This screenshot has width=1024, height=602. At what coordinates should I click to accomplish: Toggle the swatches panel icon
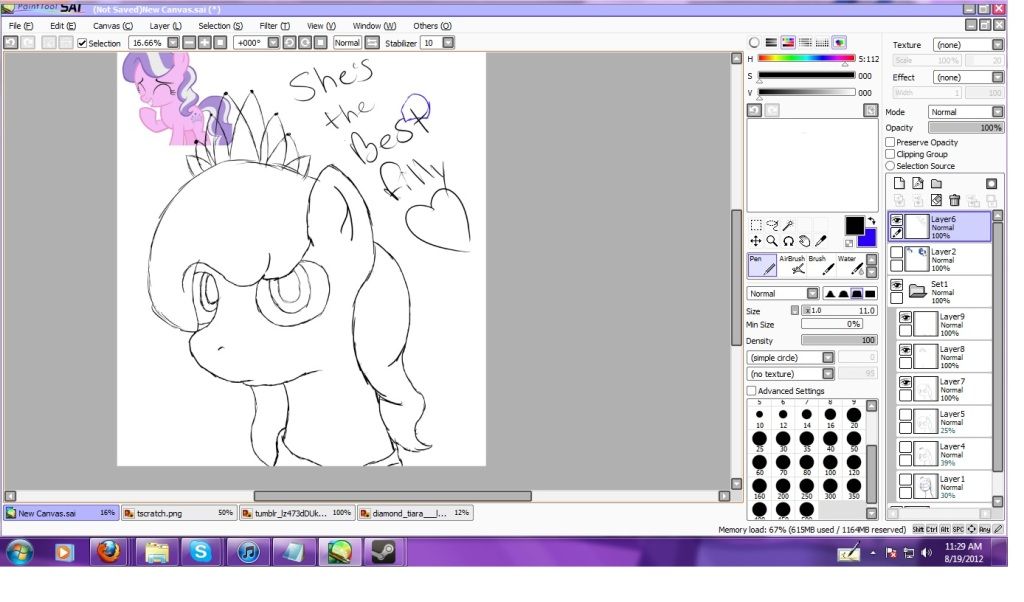[822, 42]
